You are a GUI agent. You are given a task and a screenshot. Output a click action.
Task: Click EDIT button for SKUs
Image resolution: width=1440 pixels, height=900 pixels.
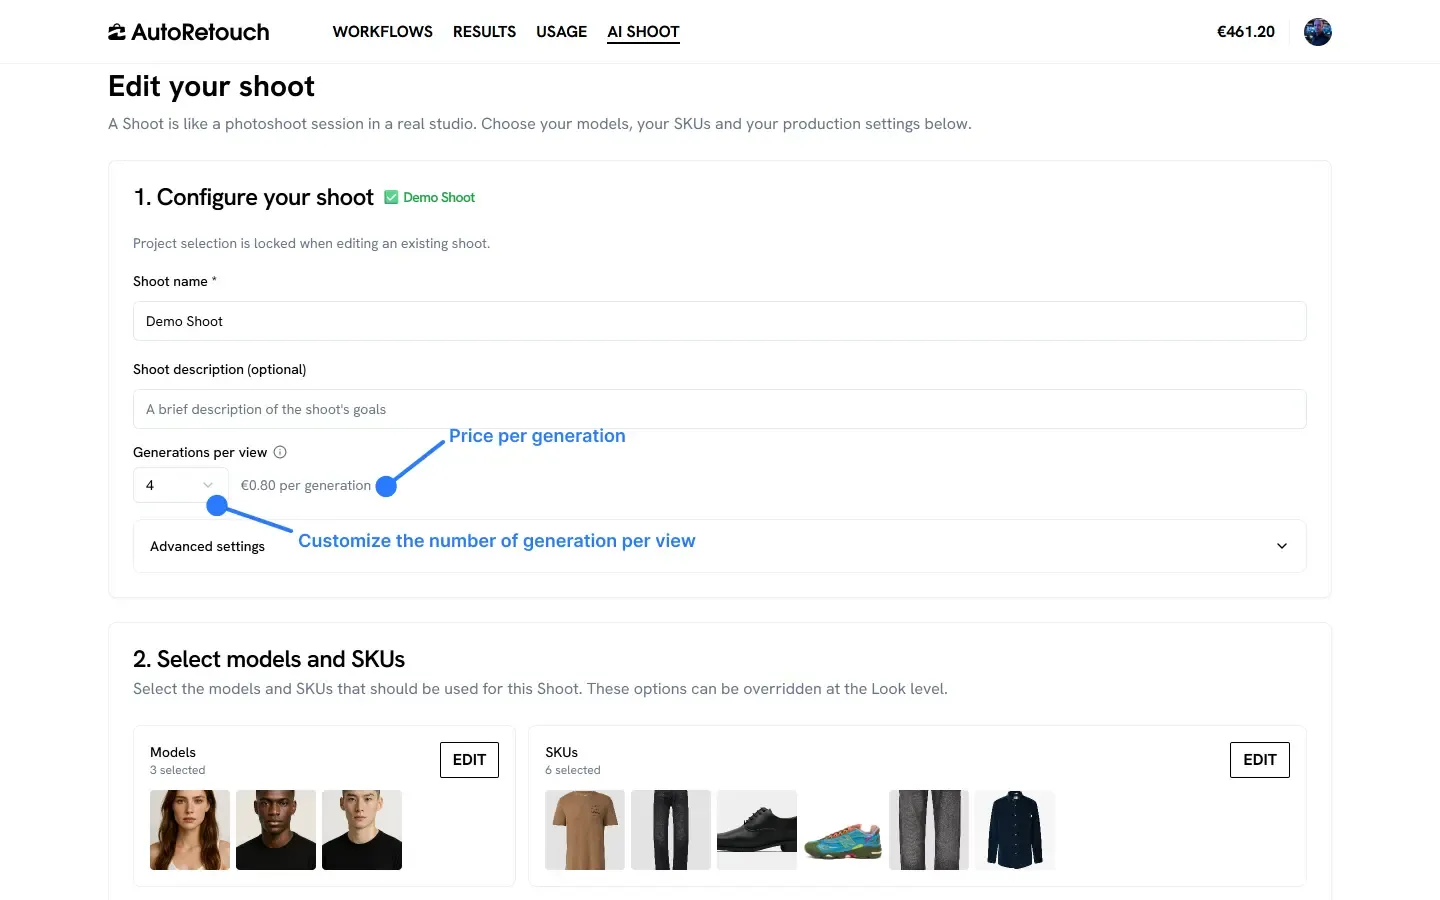(x=1259, y=760)
